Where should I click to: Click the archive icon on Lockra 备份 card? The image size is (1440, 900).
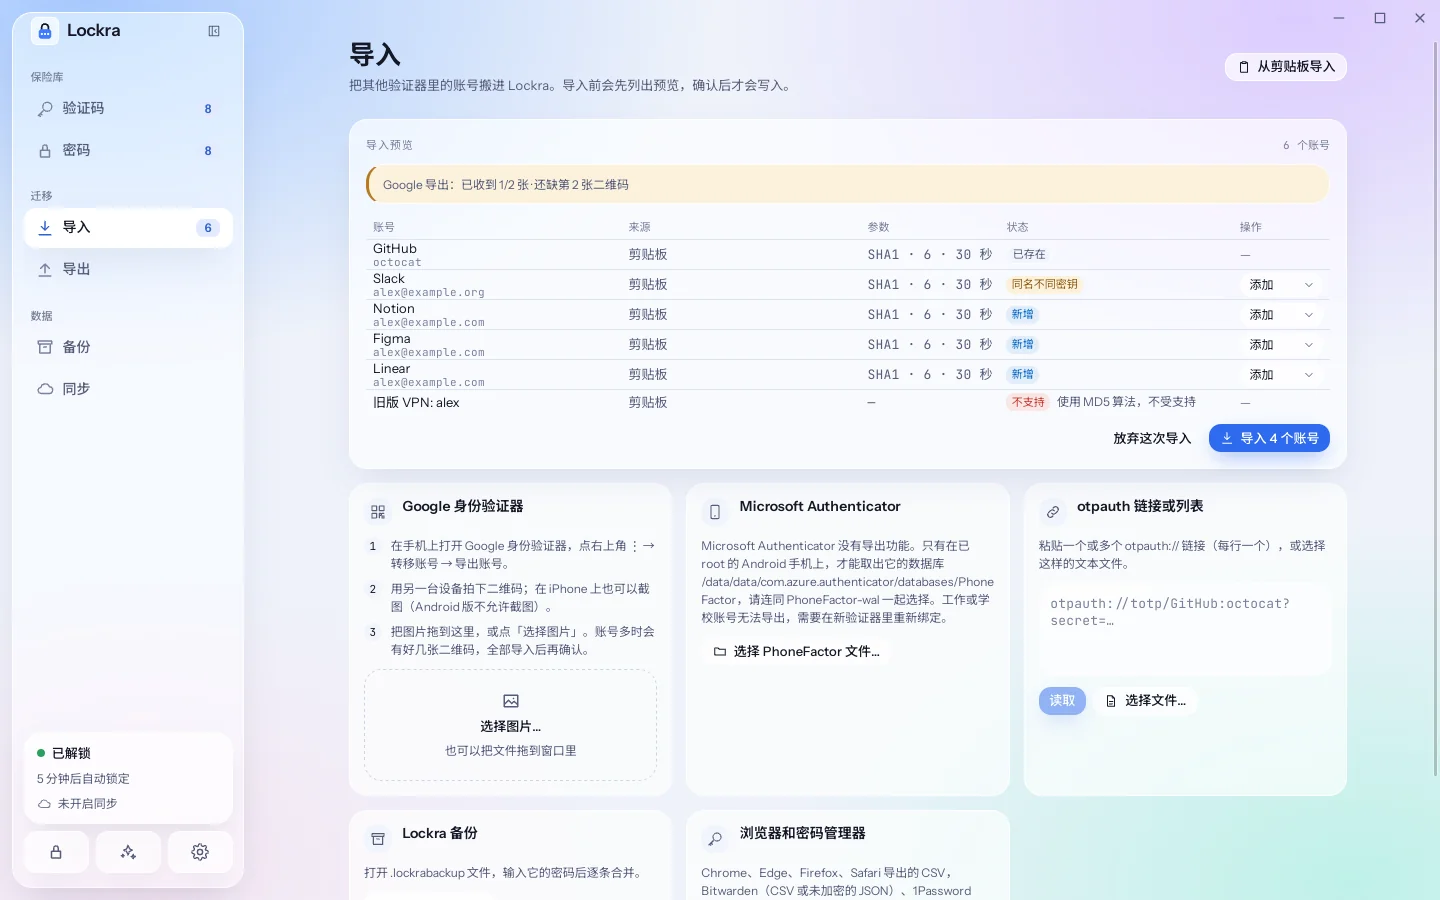[378, 839]
